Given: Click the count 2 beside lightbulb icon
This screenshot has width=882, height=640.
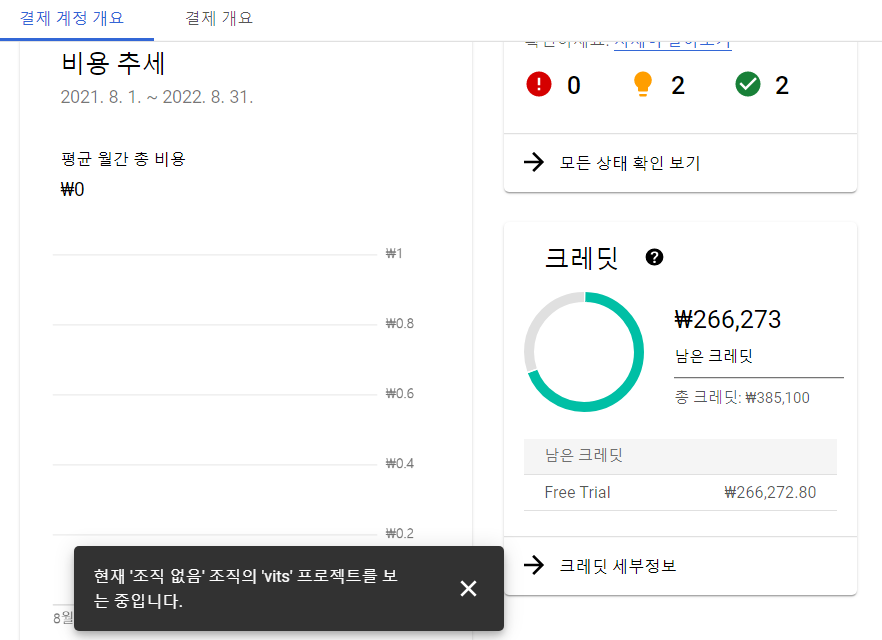Looking at the screenshot, I should click(x=678, y=85).
